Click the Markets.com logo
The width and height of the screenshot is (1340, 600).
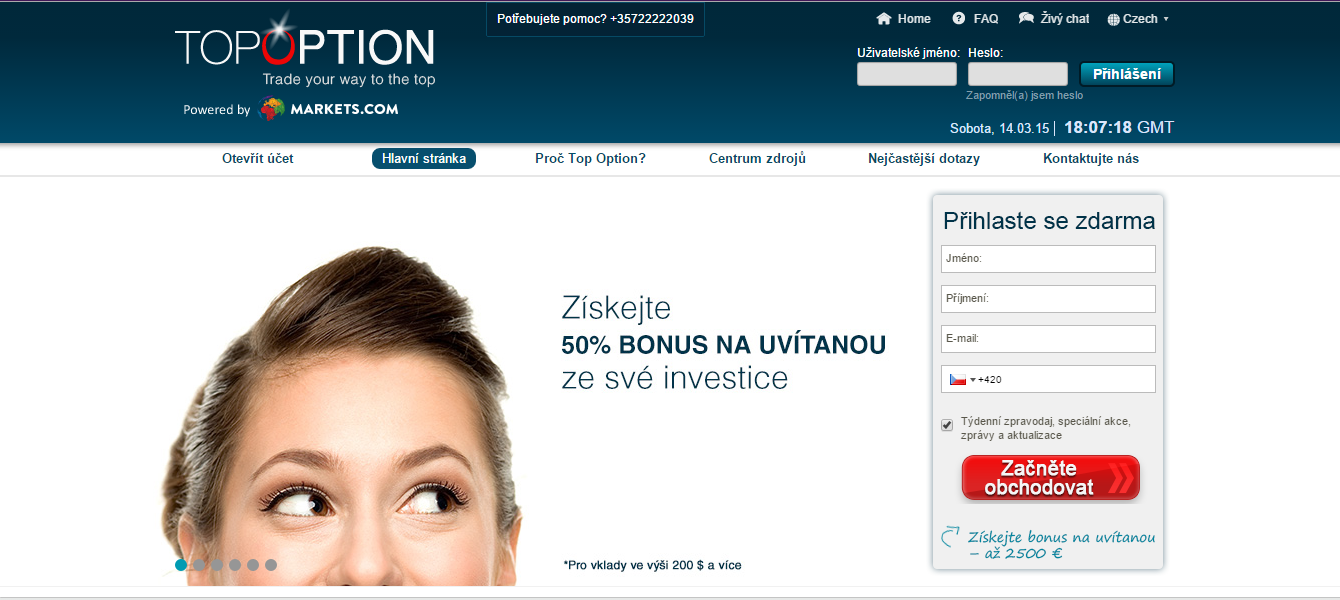coord(329,109)
